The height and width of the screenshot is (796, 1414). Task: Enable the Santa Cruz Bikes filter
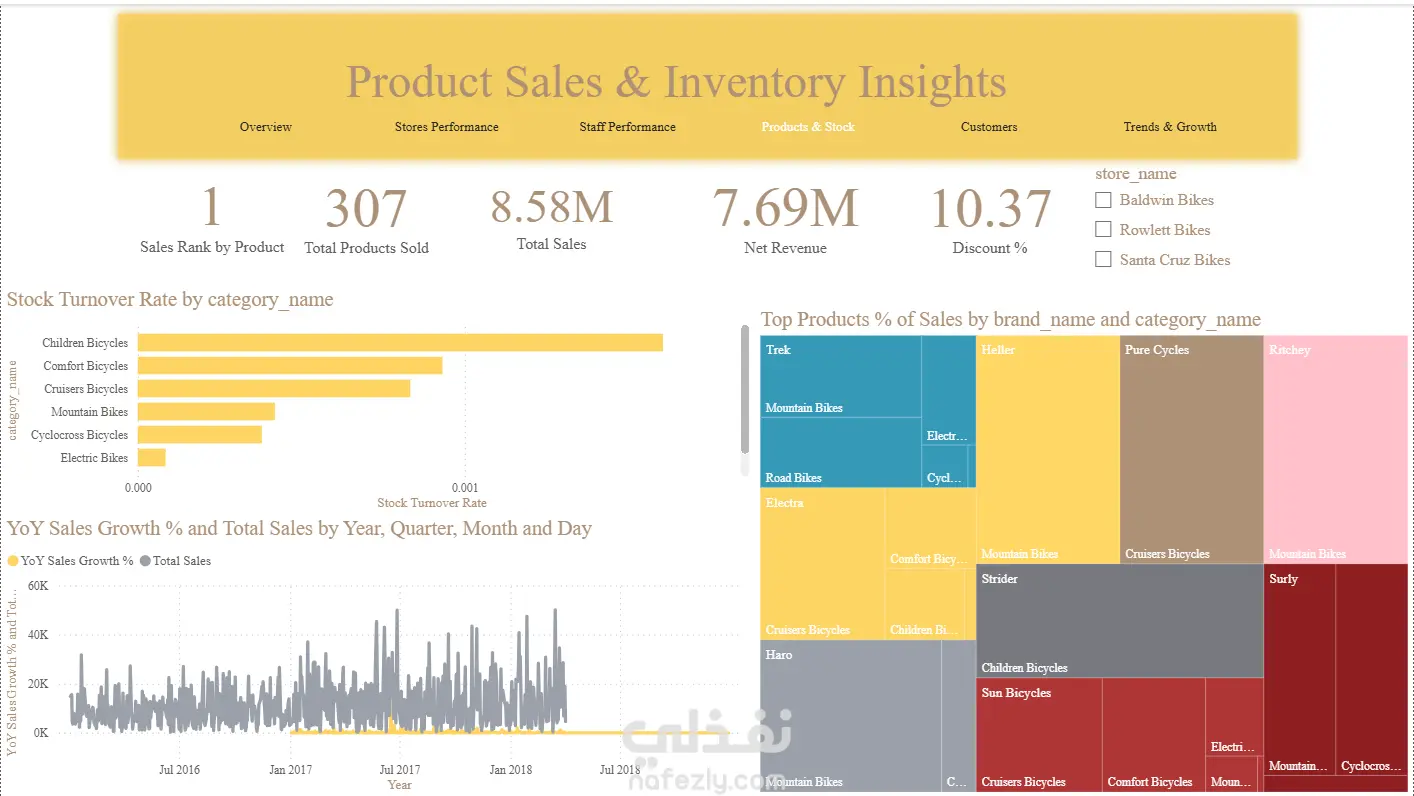[1103, 260]
